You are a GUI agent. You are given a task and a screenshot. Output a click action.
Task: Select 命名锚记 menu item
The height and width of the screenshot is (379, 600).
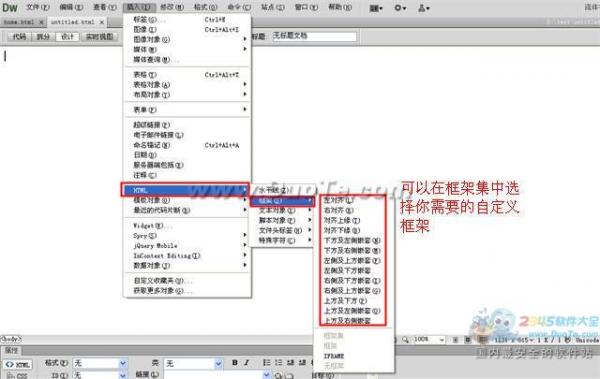[x=188, y=145]
